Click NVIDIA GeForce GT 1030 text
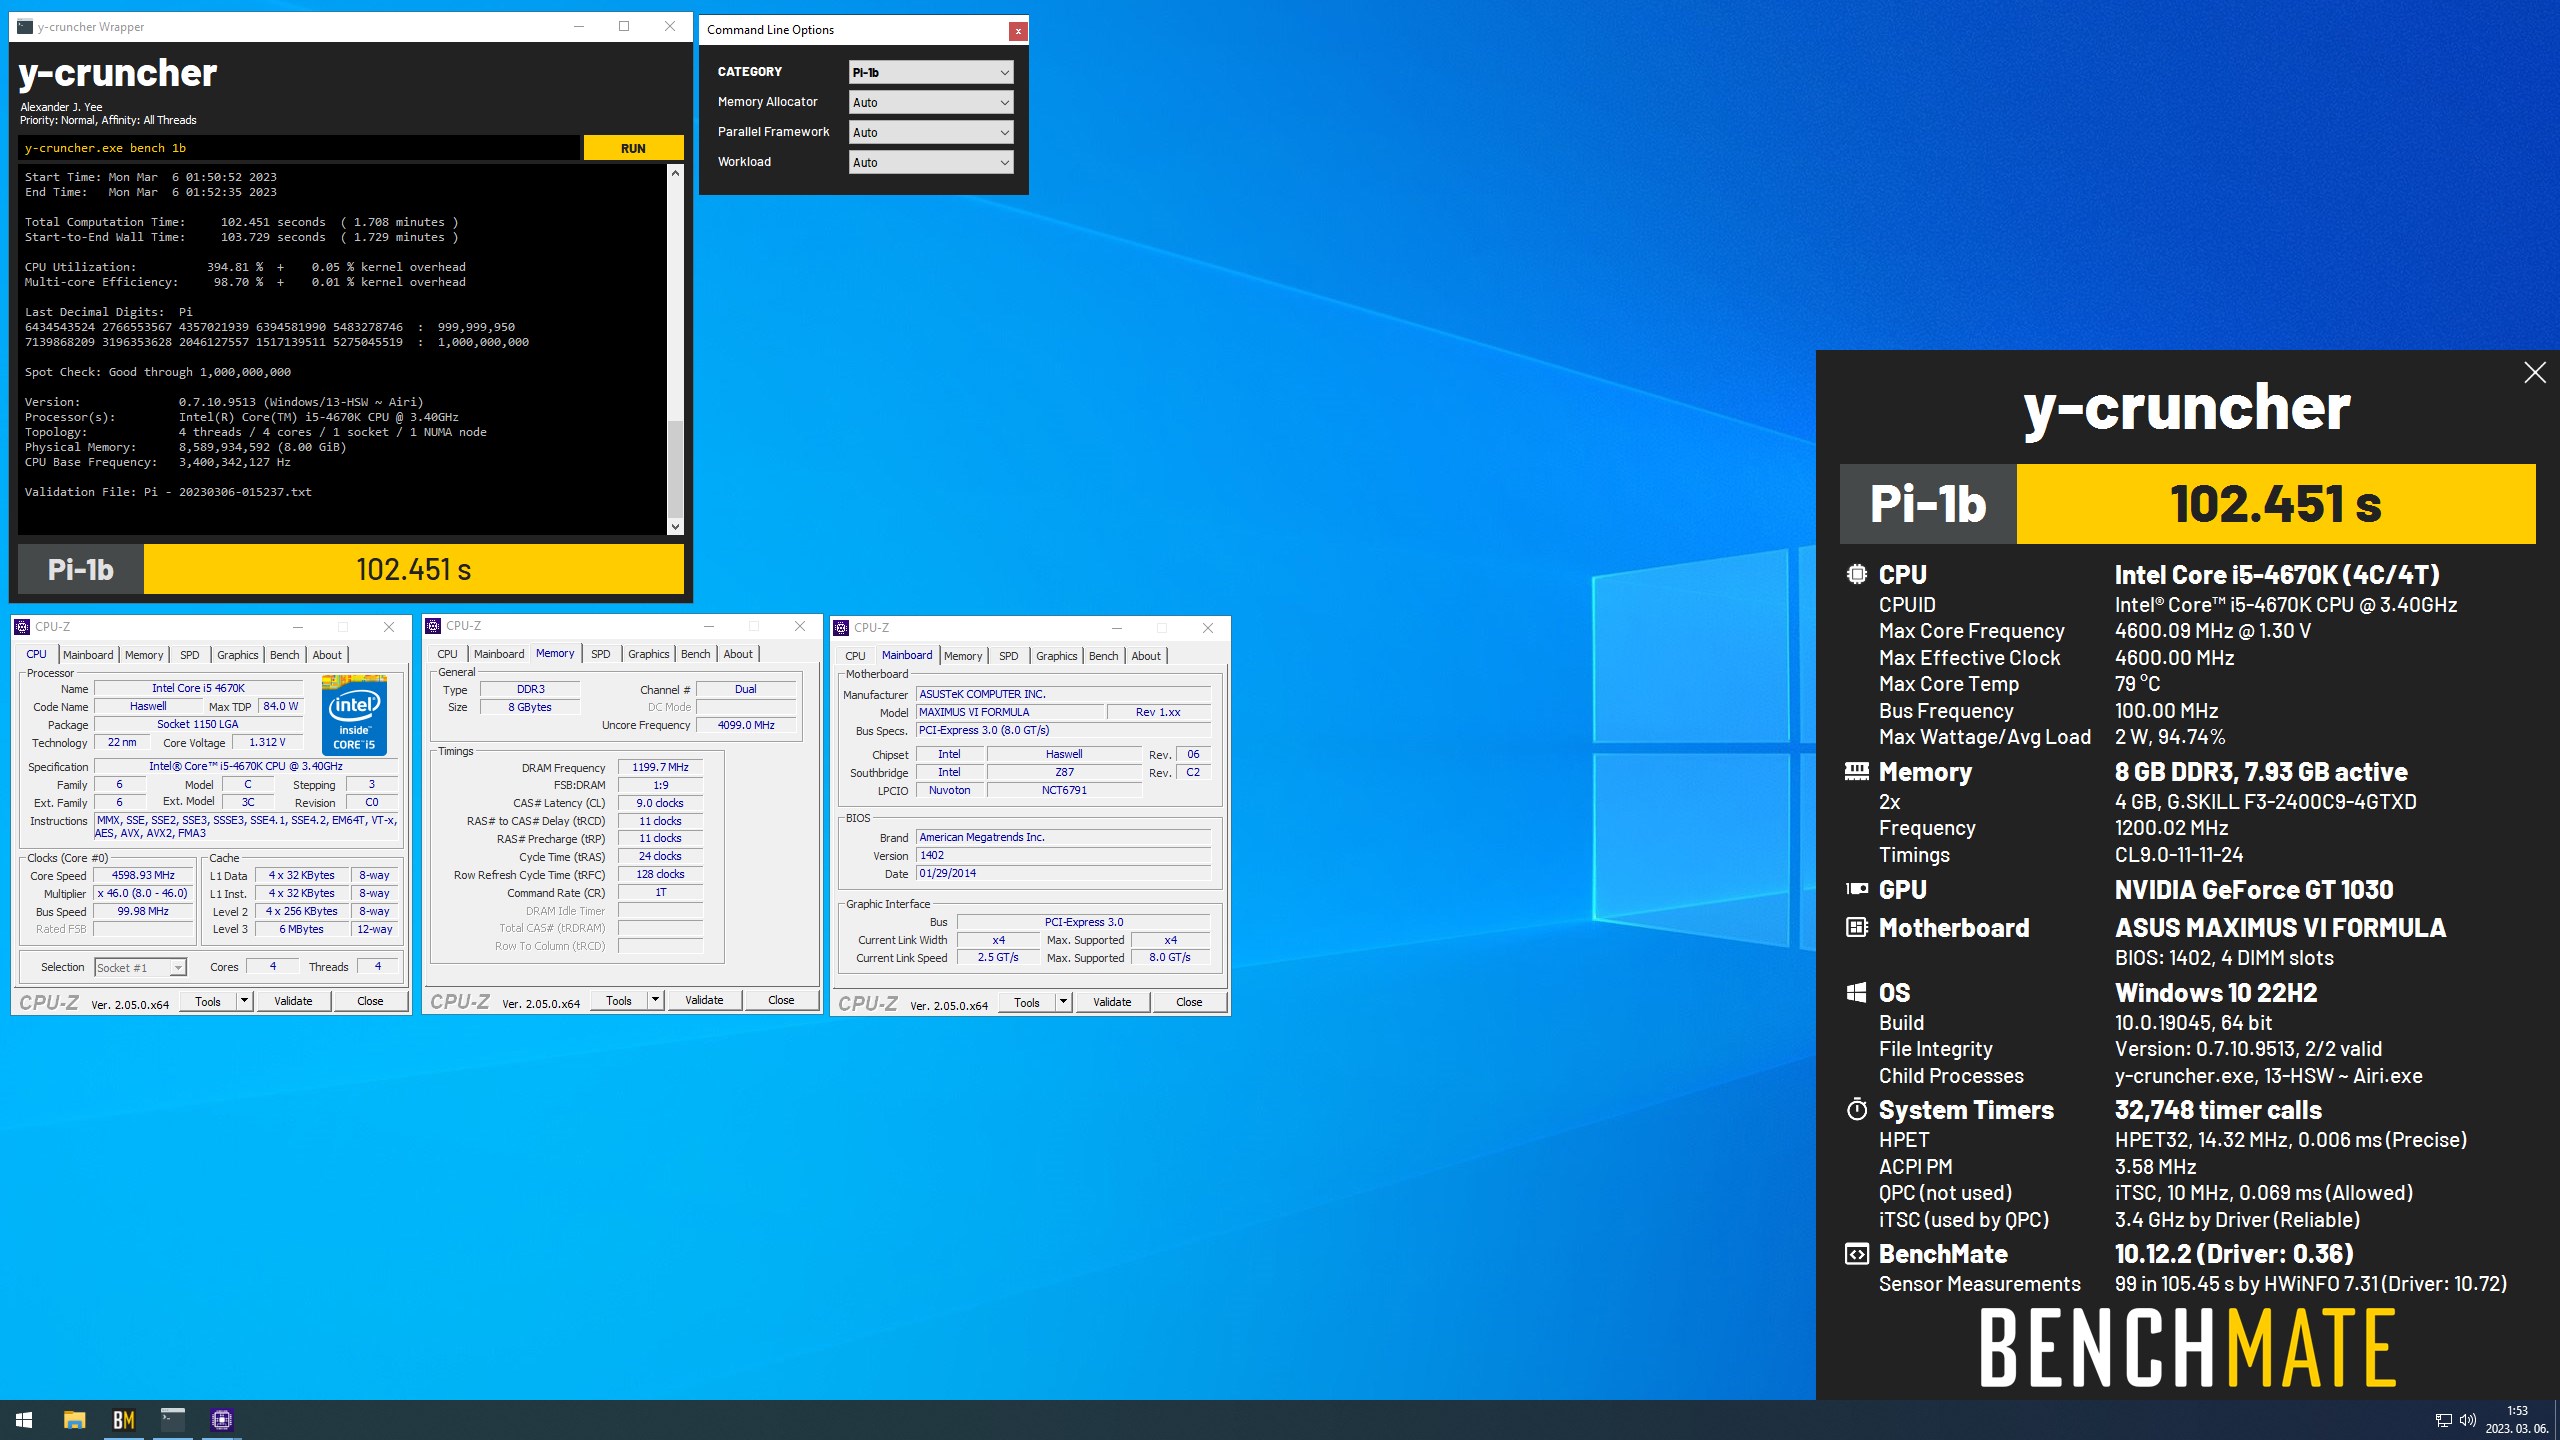The image size is (2560, 1440). click(2254, 889)
